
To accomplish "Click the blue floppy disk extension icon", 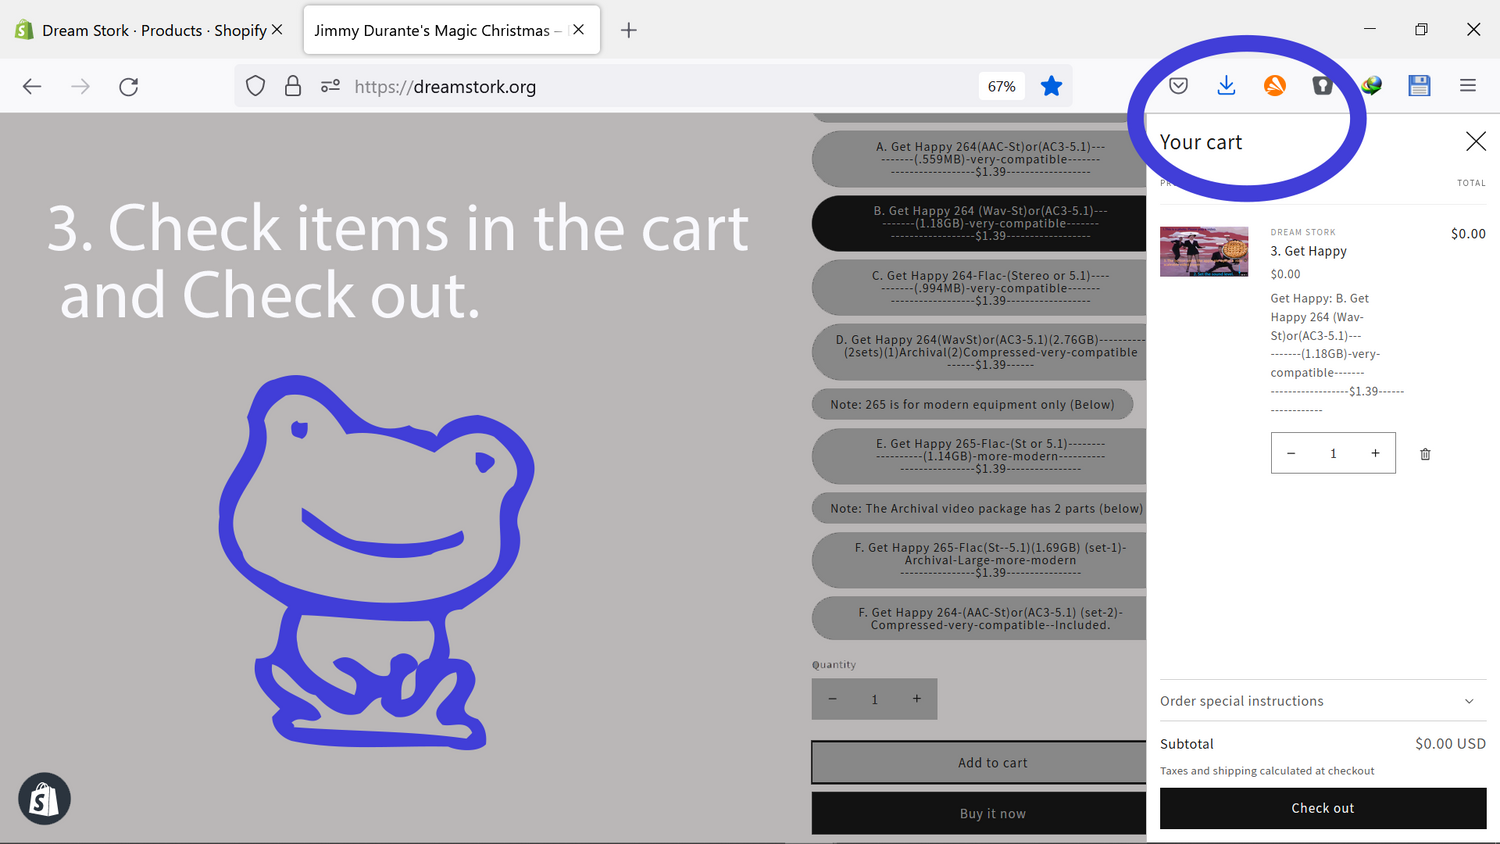I will 1419,86.
